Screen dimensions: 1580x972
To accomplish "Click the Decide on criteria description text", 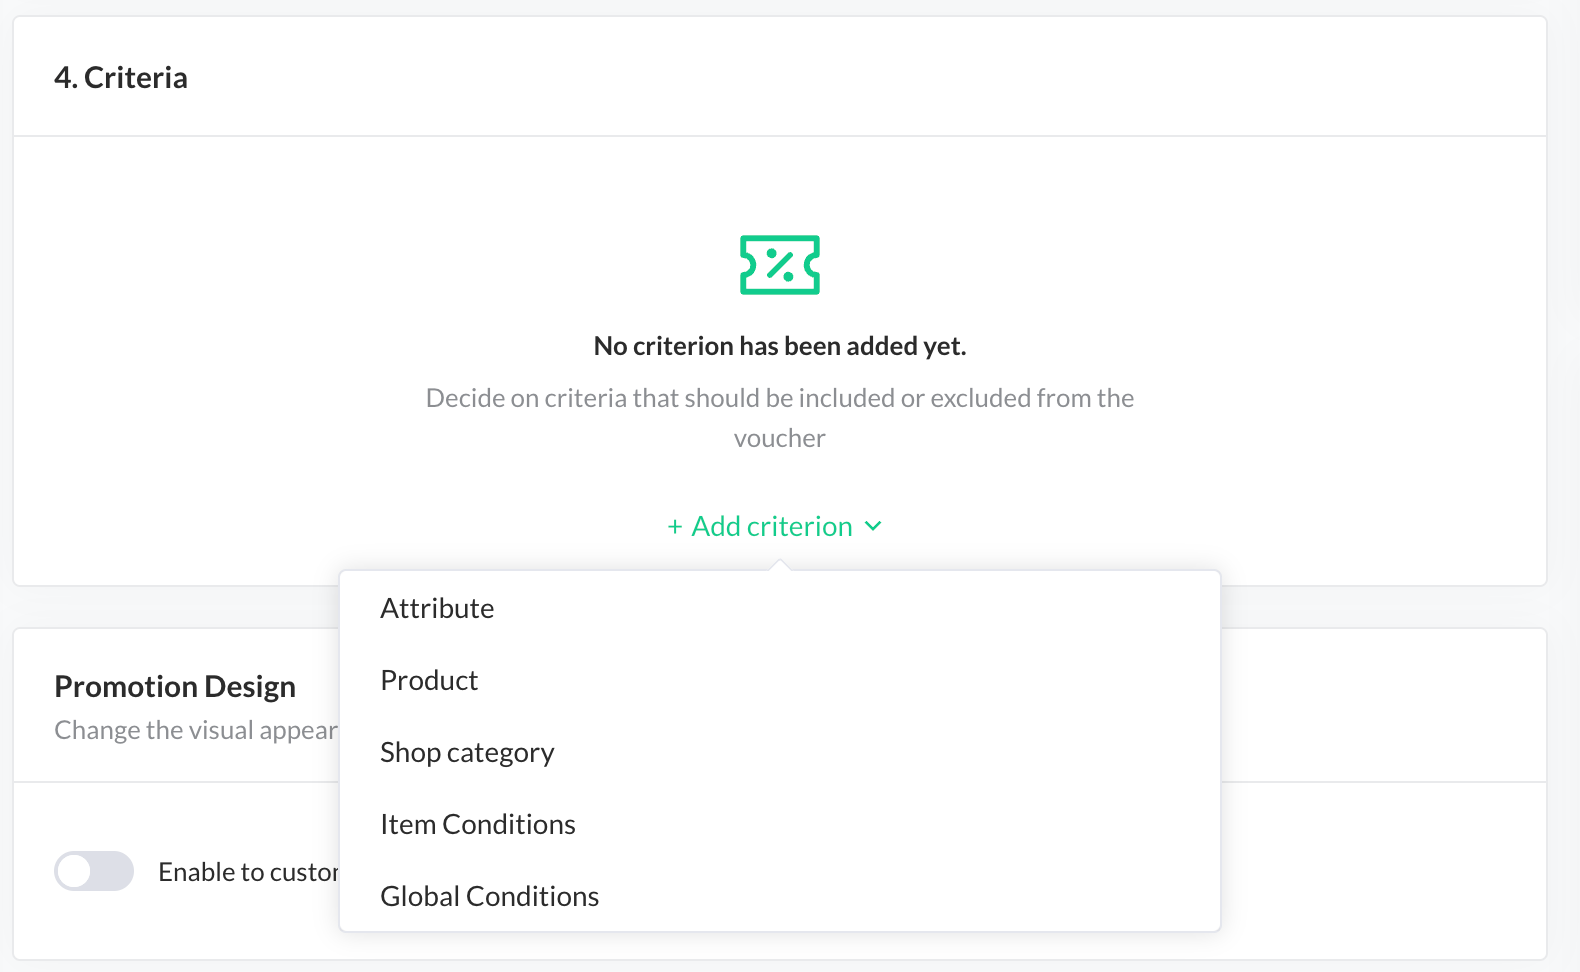I will (780, 398).
